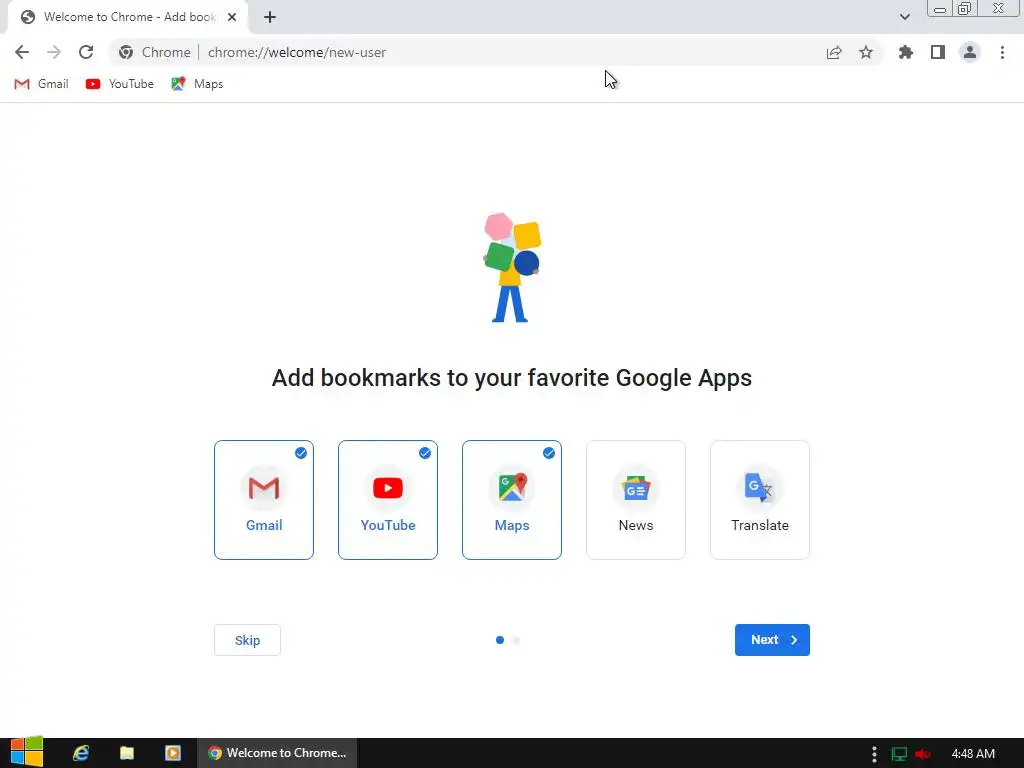The height and width of the screenshot is (768, 1024).
Task: Go back with the browser back arrow
Action: 22,52
